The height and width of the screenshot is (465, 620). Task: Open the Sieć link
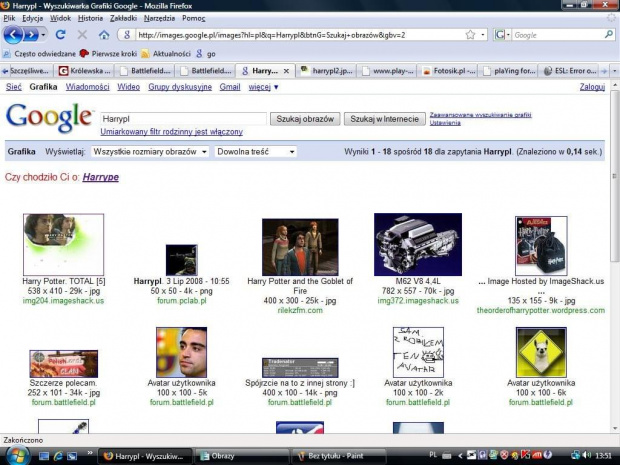[13, 87]
